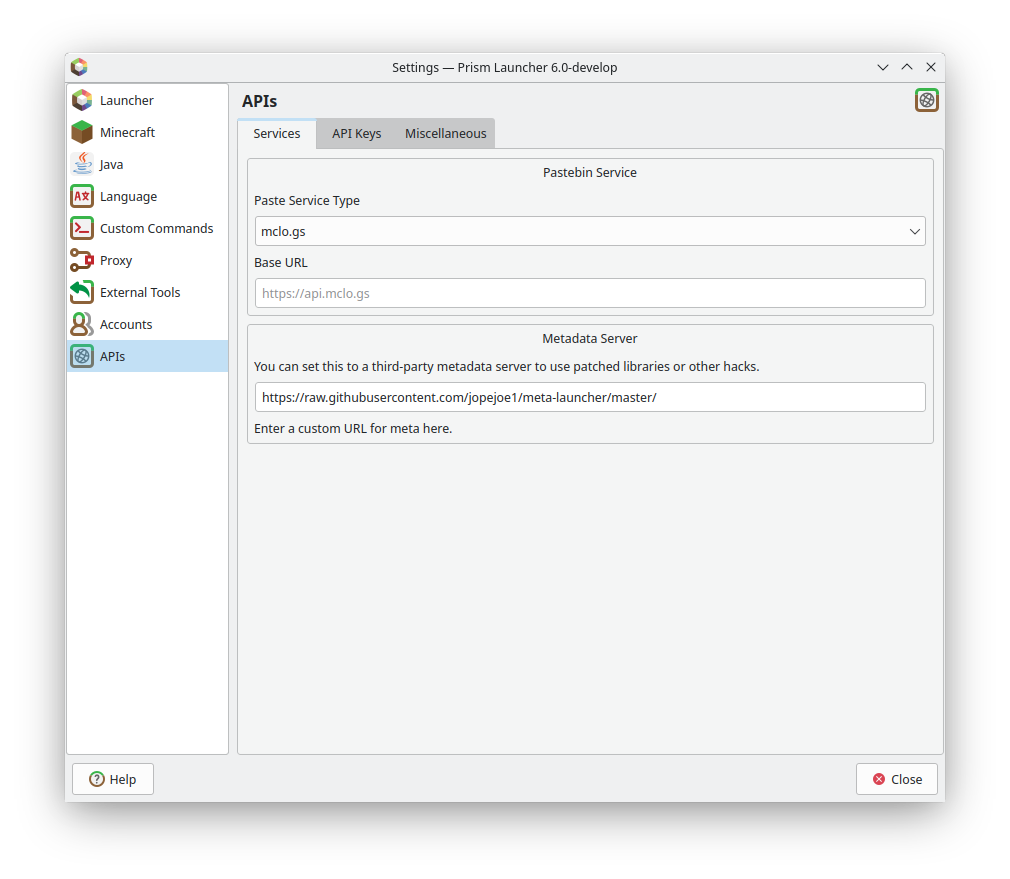Select the Launcher cube icon in sidebar
Image resolution: width=1010 pixels, height=879 pixels.
[x=81, y=100]
